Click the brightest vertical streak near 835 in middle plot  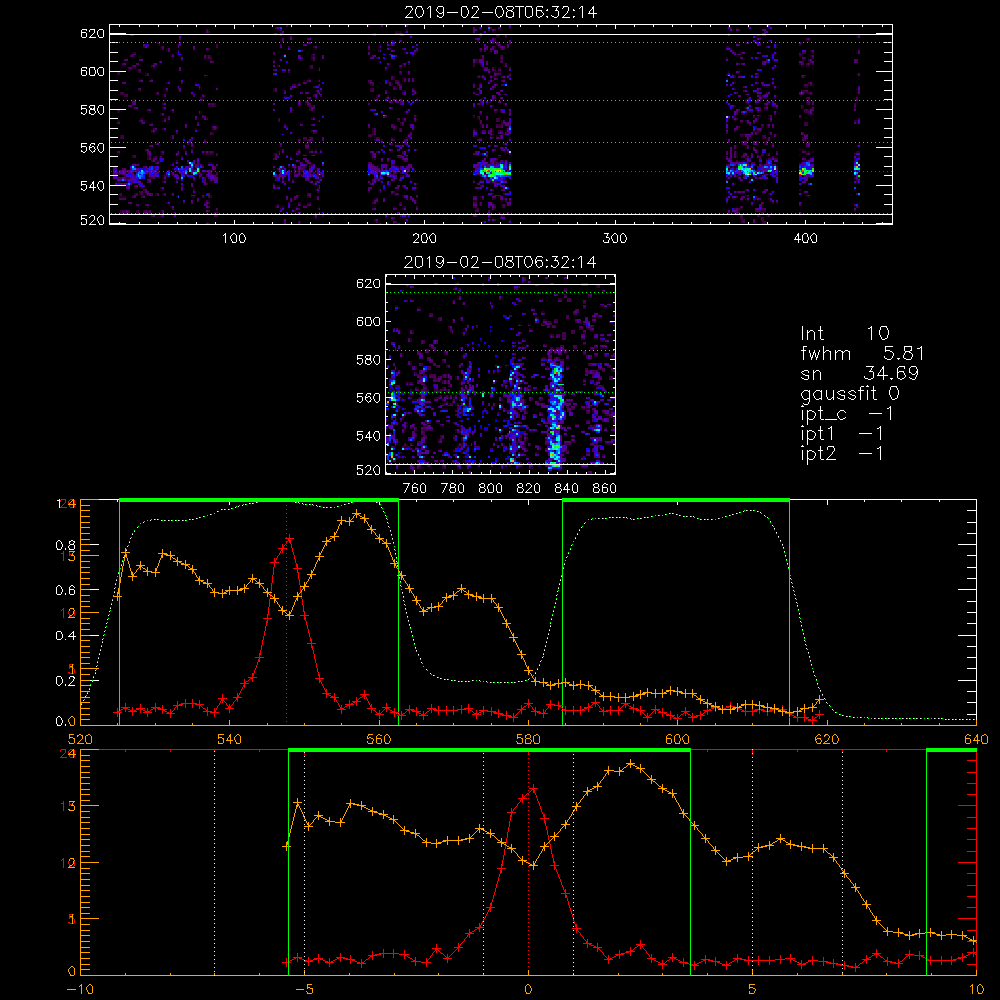(x=555, y=415)
